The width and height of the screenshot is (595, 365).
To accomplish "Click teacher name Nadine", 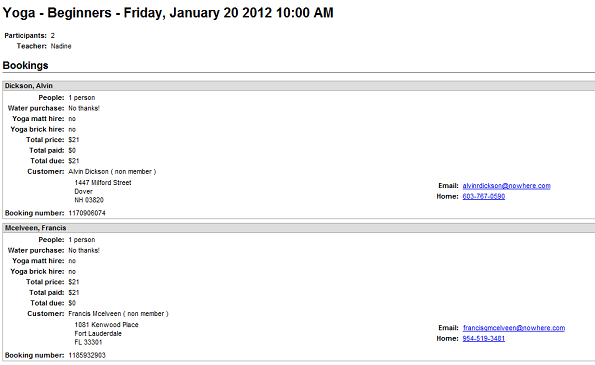I will coord(61,46).
